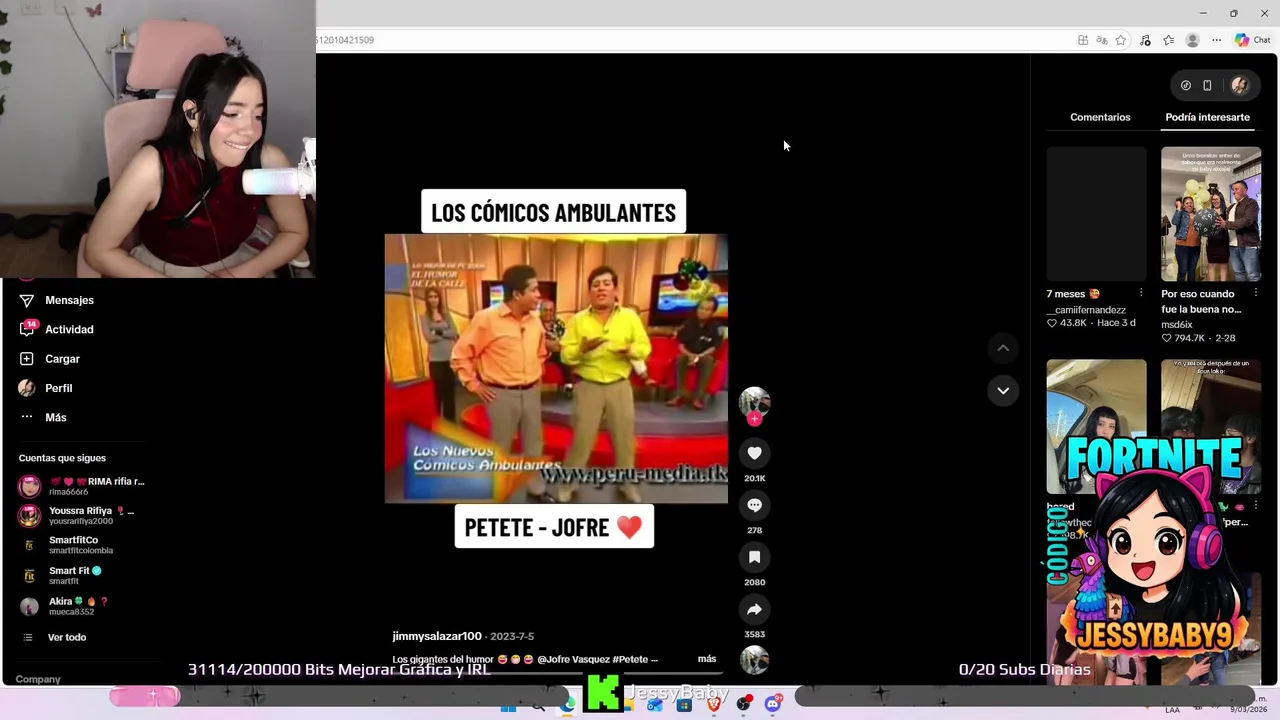Open Edge split-screen apps icon
The height and width of the screenshot is (720, 1280).
(x=1083, y=40)
